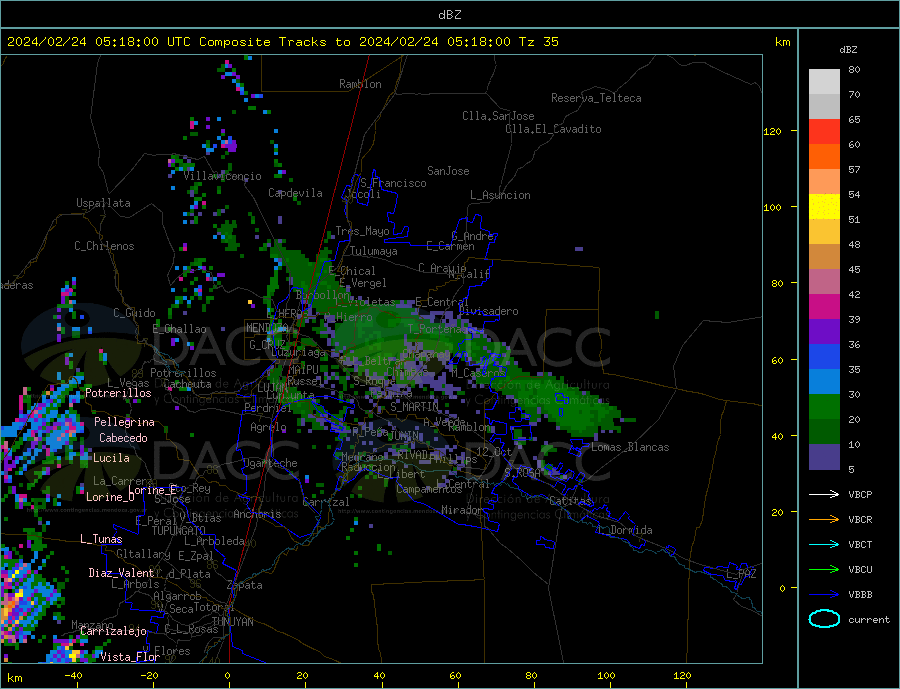Click the Divisadero map label

(x=488, y=311)
